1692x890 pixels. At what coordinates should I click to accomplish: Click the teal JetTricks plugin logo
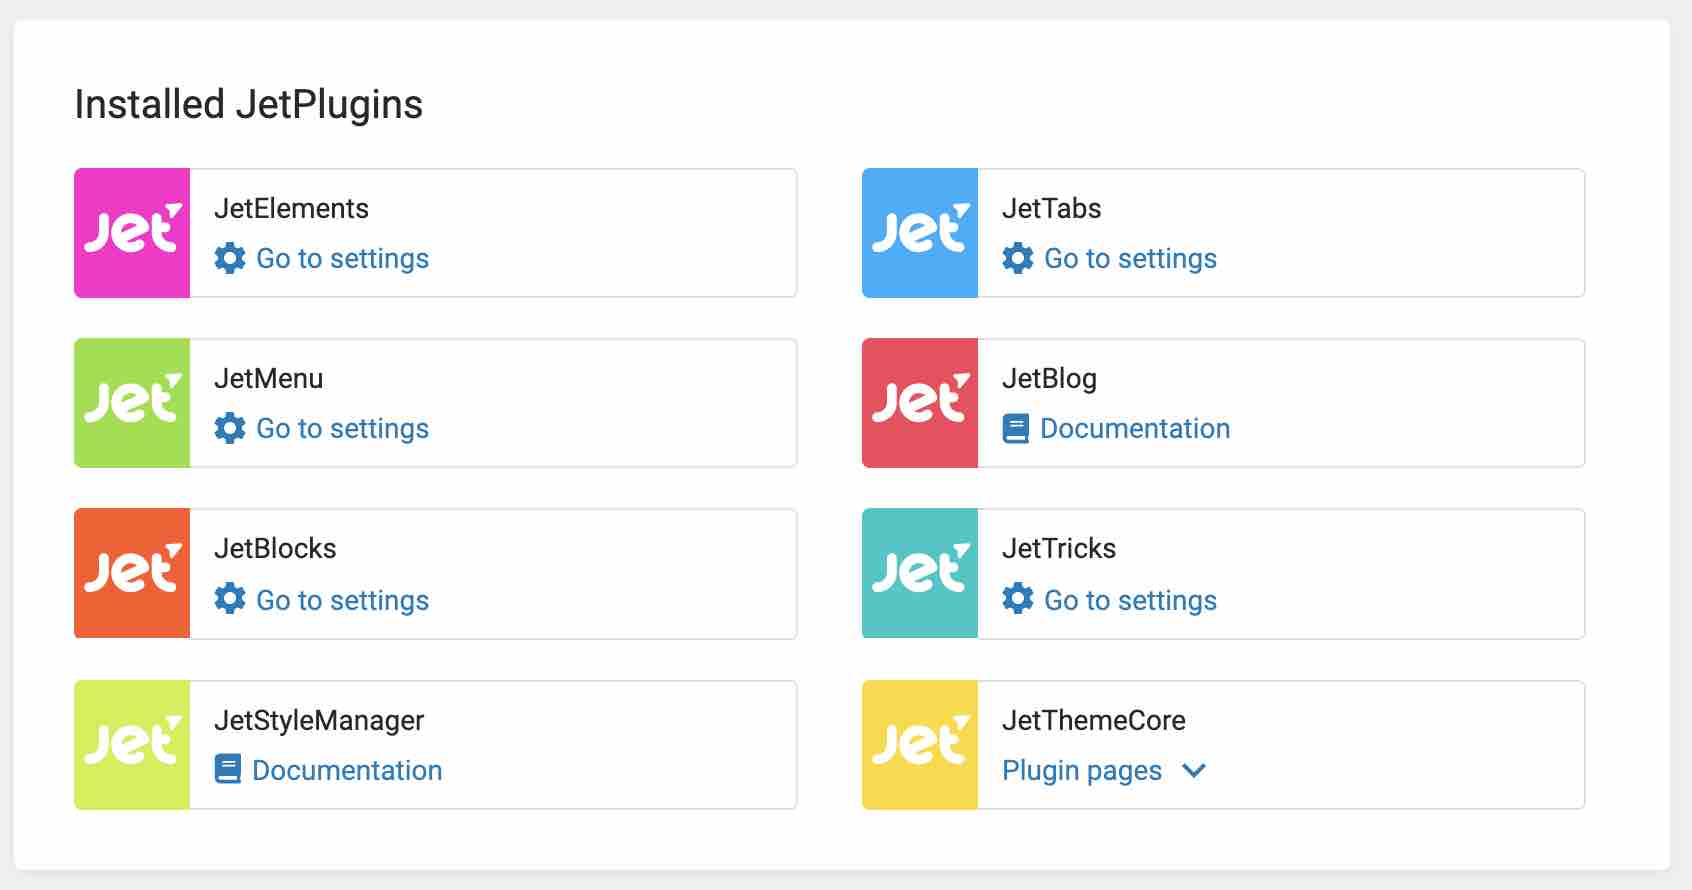(x=920, y=573)
